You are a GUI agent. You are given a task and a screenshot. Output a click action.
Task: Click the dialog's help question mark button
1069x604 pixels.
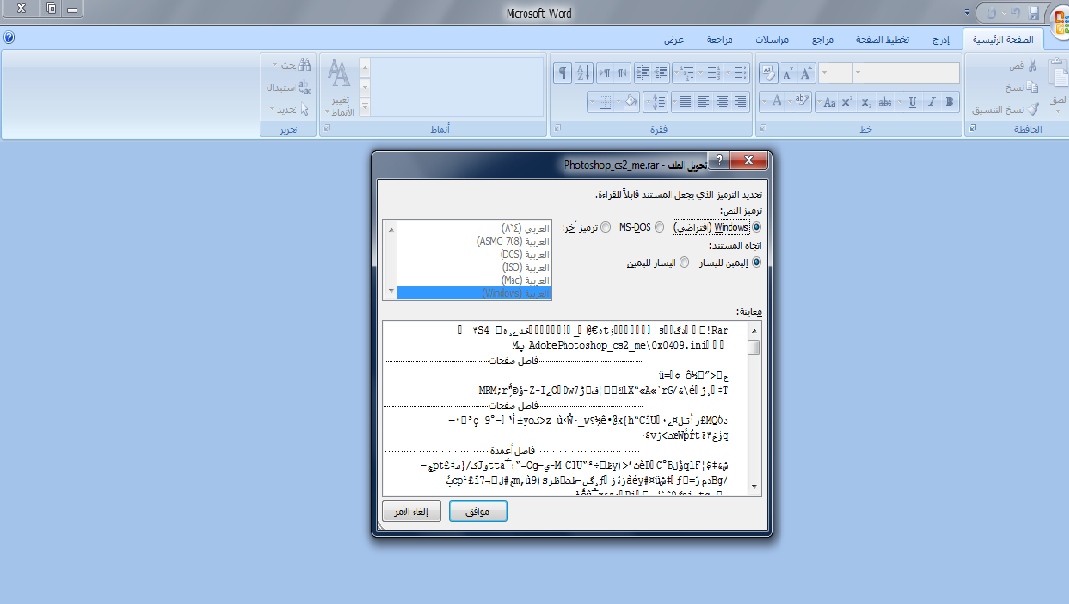pos(719,160)
